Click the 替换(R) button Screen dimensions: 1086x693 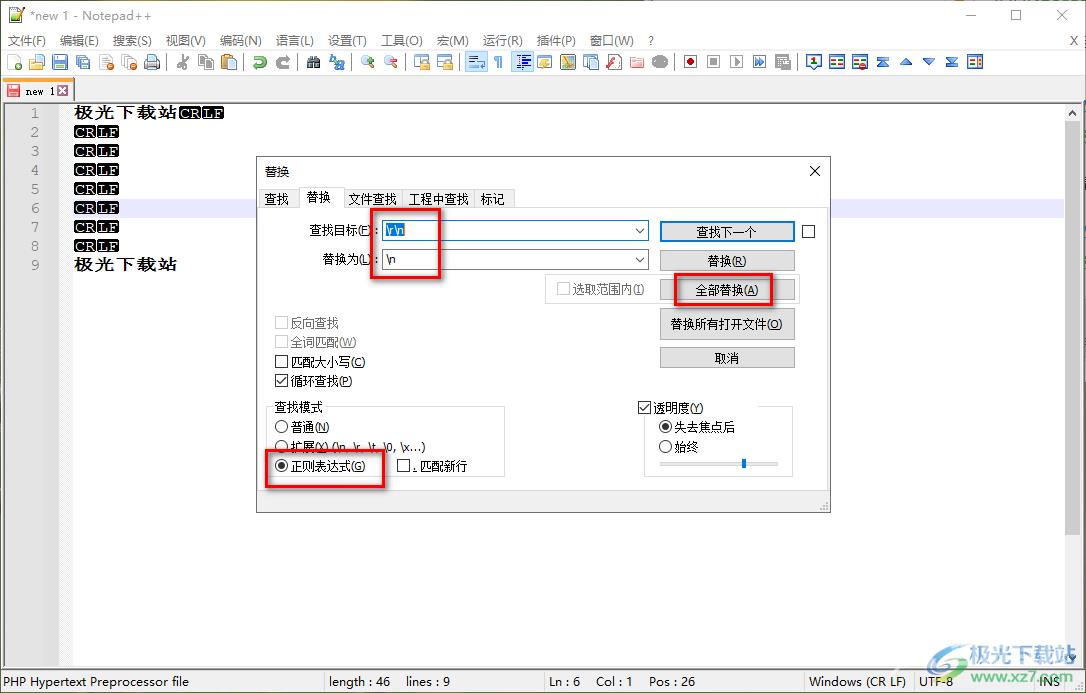click(727, 260)
